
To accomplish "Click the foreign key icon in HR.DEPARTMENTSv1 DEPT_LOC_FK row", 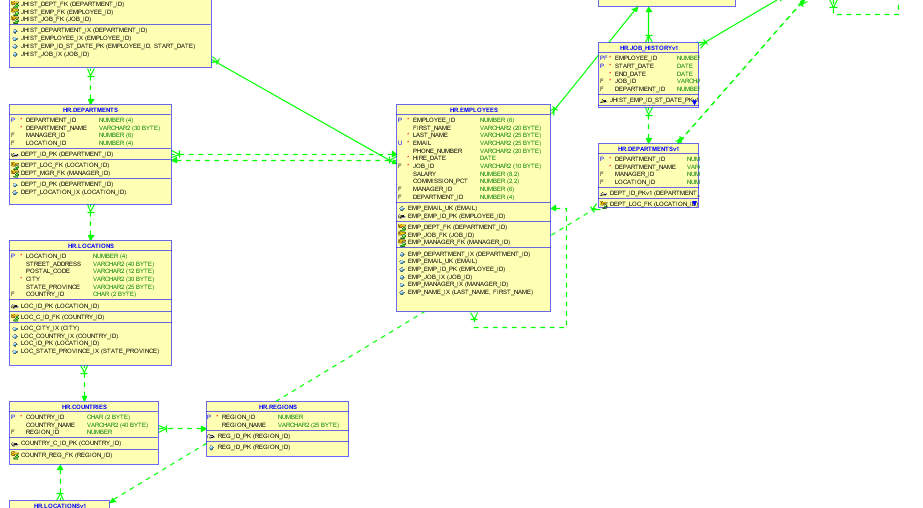I will click(x=603, y=204).
